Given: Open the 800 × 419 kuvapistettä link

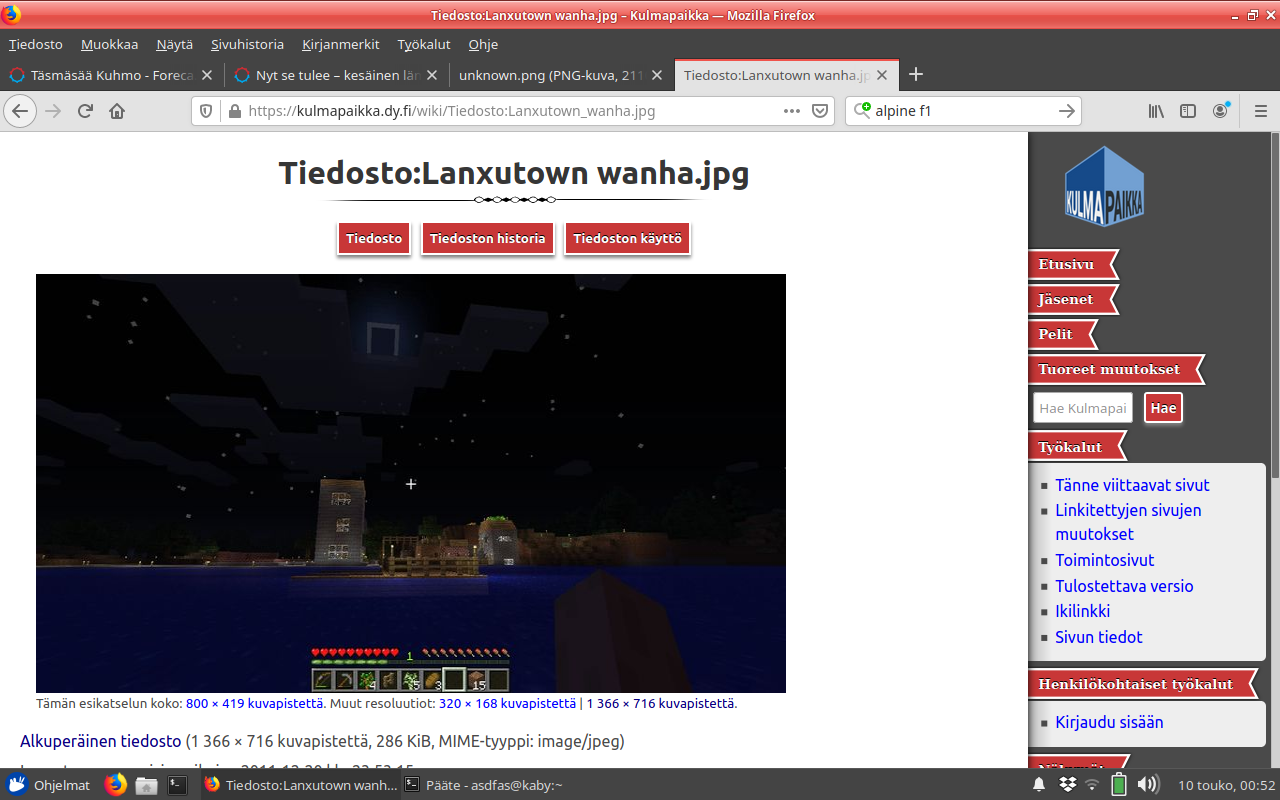Looking at the screenshot, I should [x=255, y=703].
